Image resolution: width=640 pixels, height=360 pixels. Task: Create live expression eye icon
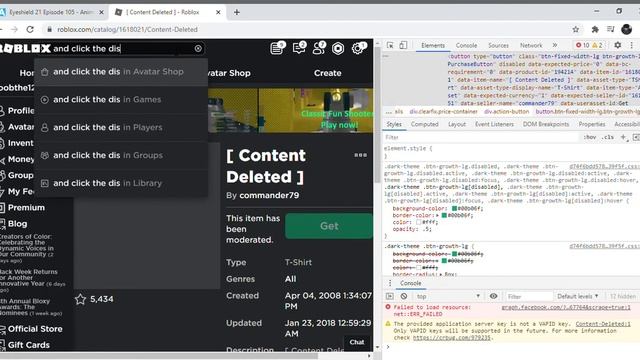tap(493, 296)
